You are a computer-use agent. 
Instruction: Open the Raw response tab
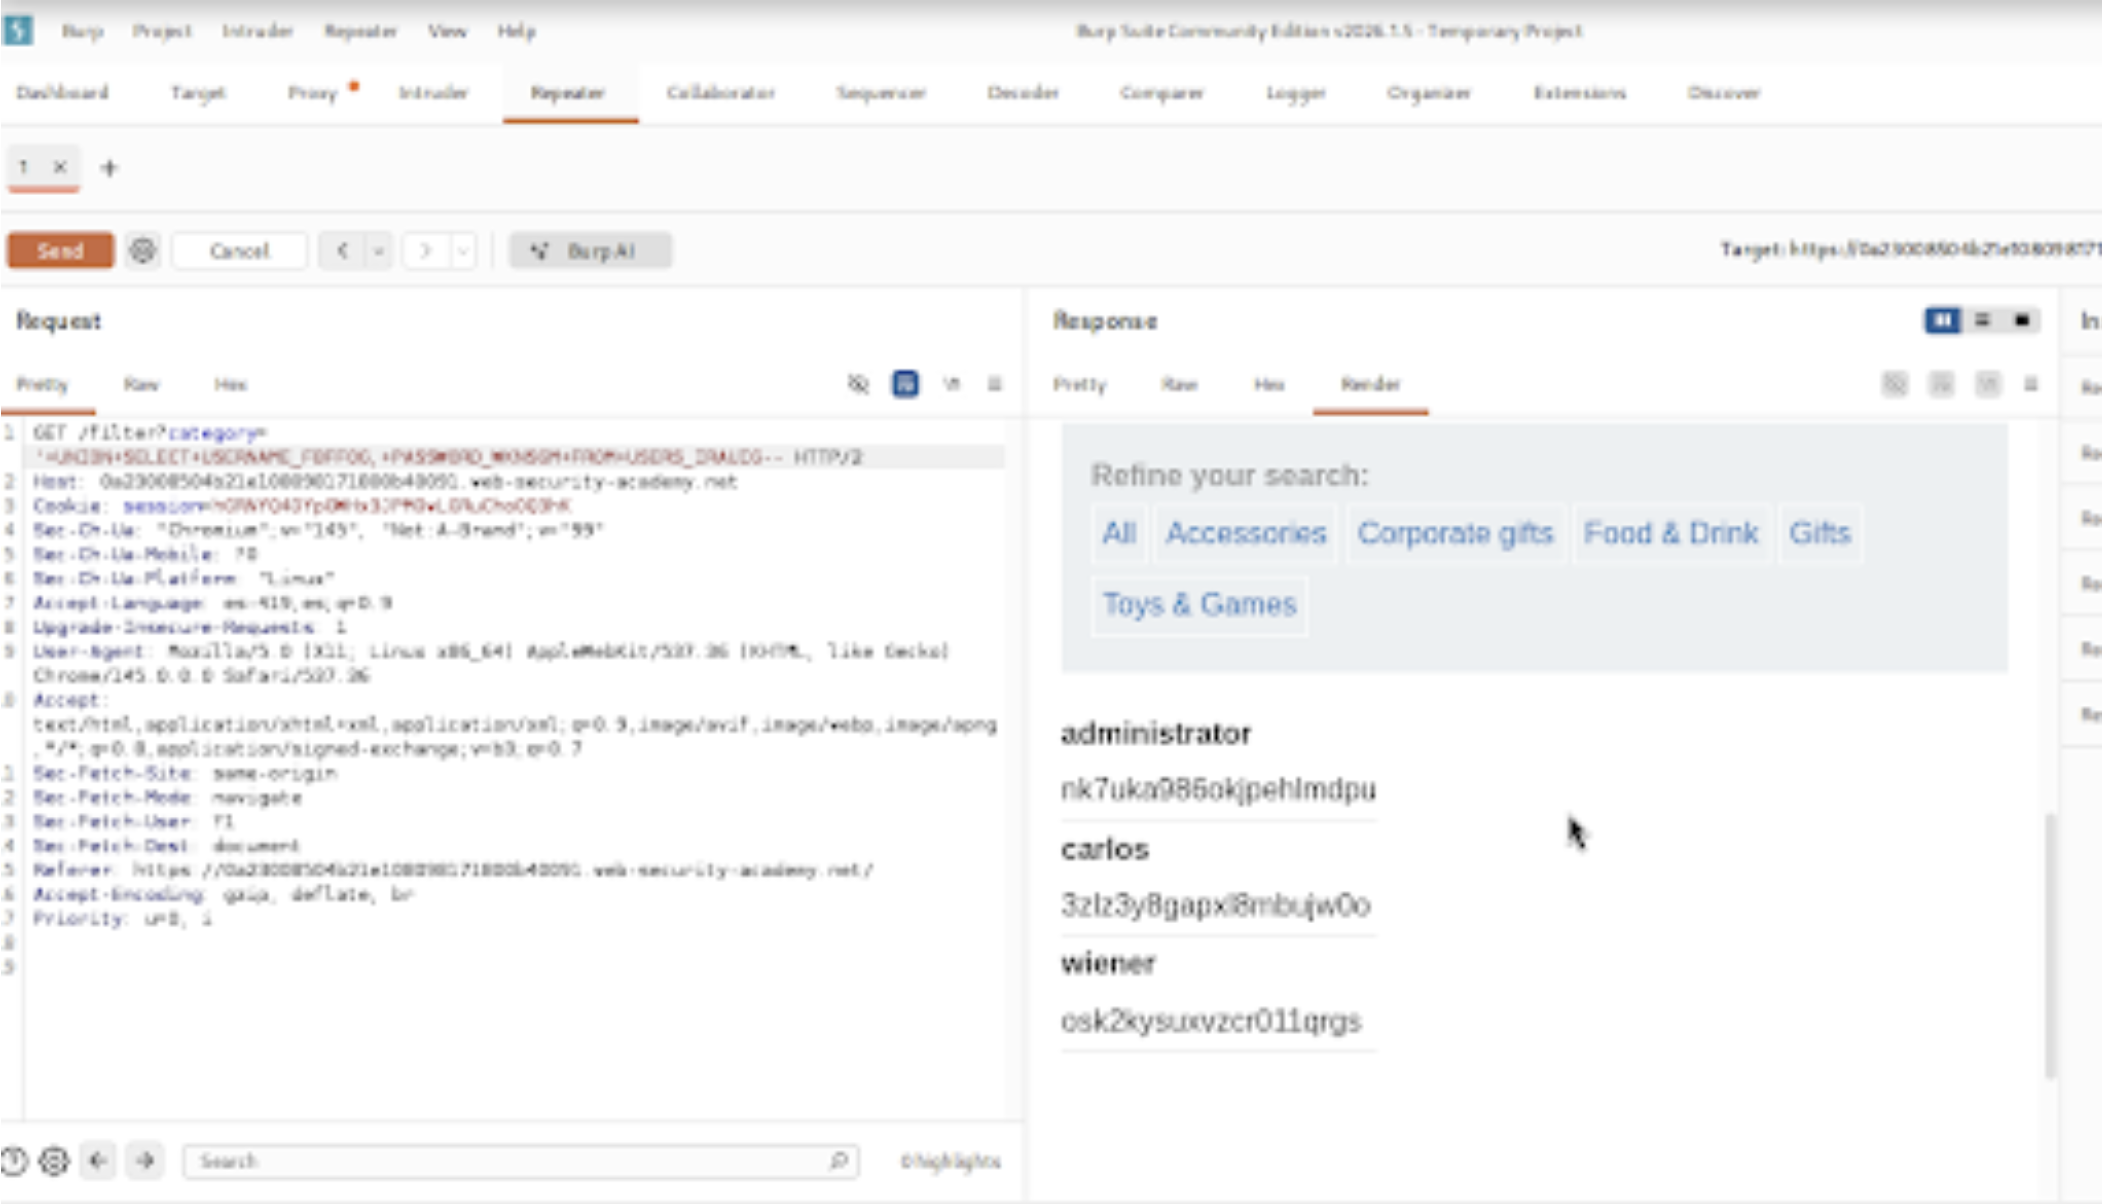point(1179,384)
